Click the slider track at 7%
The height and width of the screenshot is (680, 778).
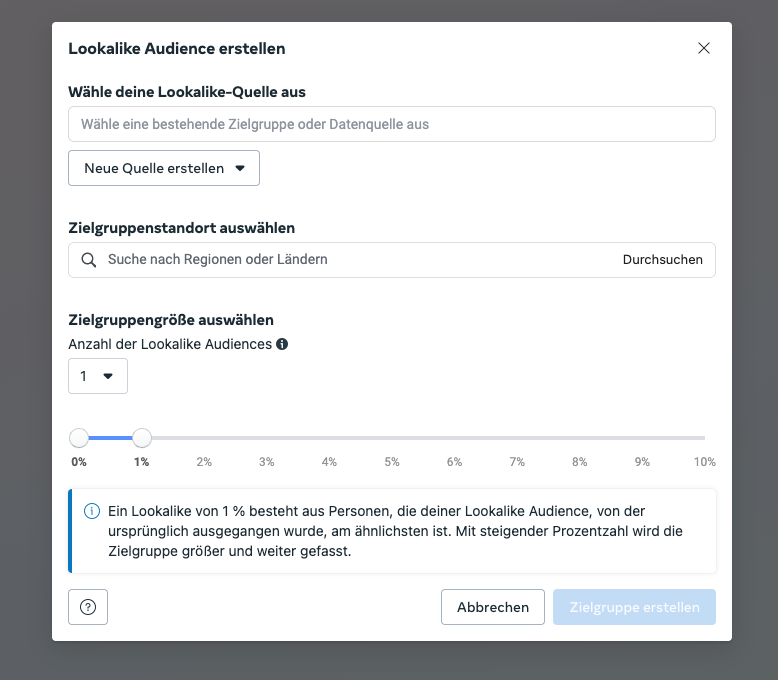tap(517, 438)
